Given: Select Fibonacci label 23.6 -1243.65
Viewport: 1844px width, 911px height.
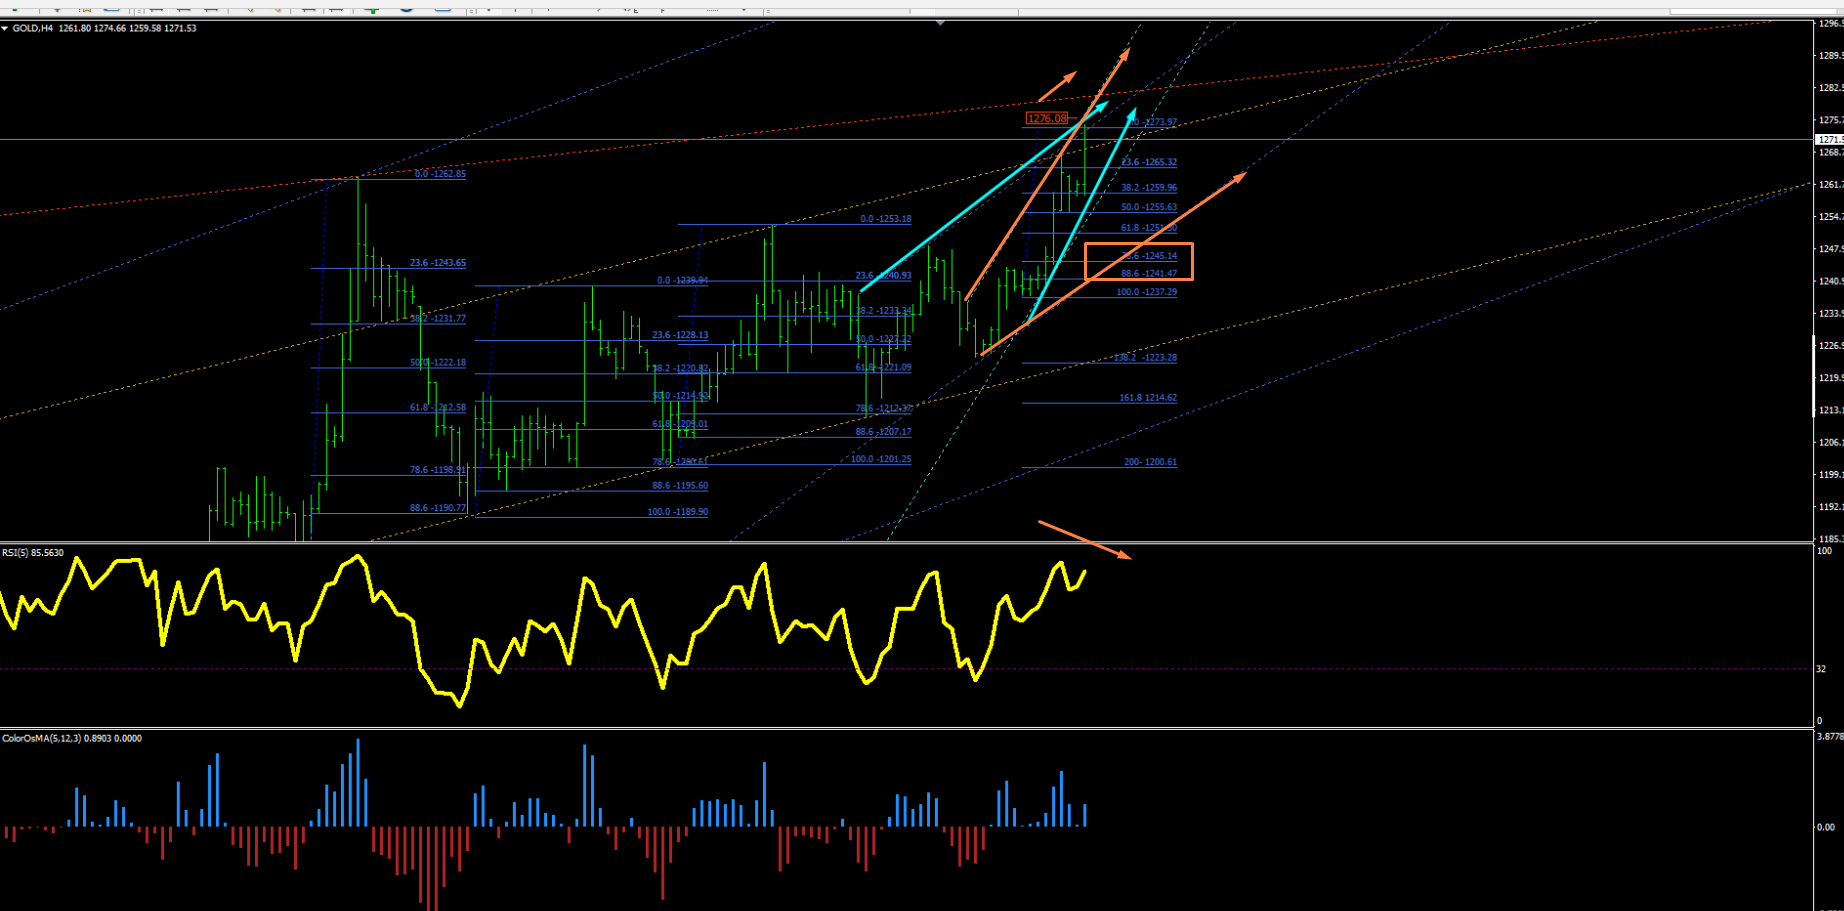Looking at the screenshot, I should click(x=438, y=263).
